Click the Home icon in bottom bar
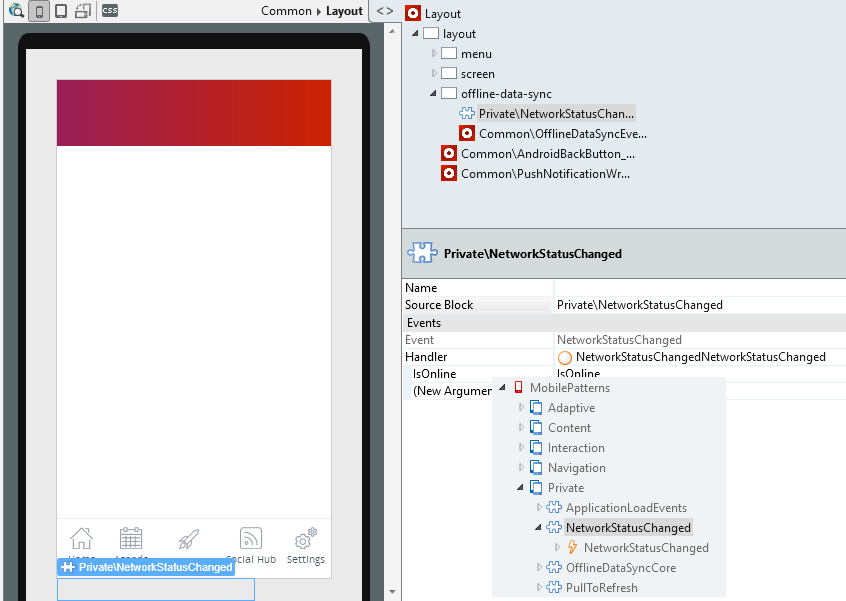This screenshot has width=846, height=601. click(81, 539)
